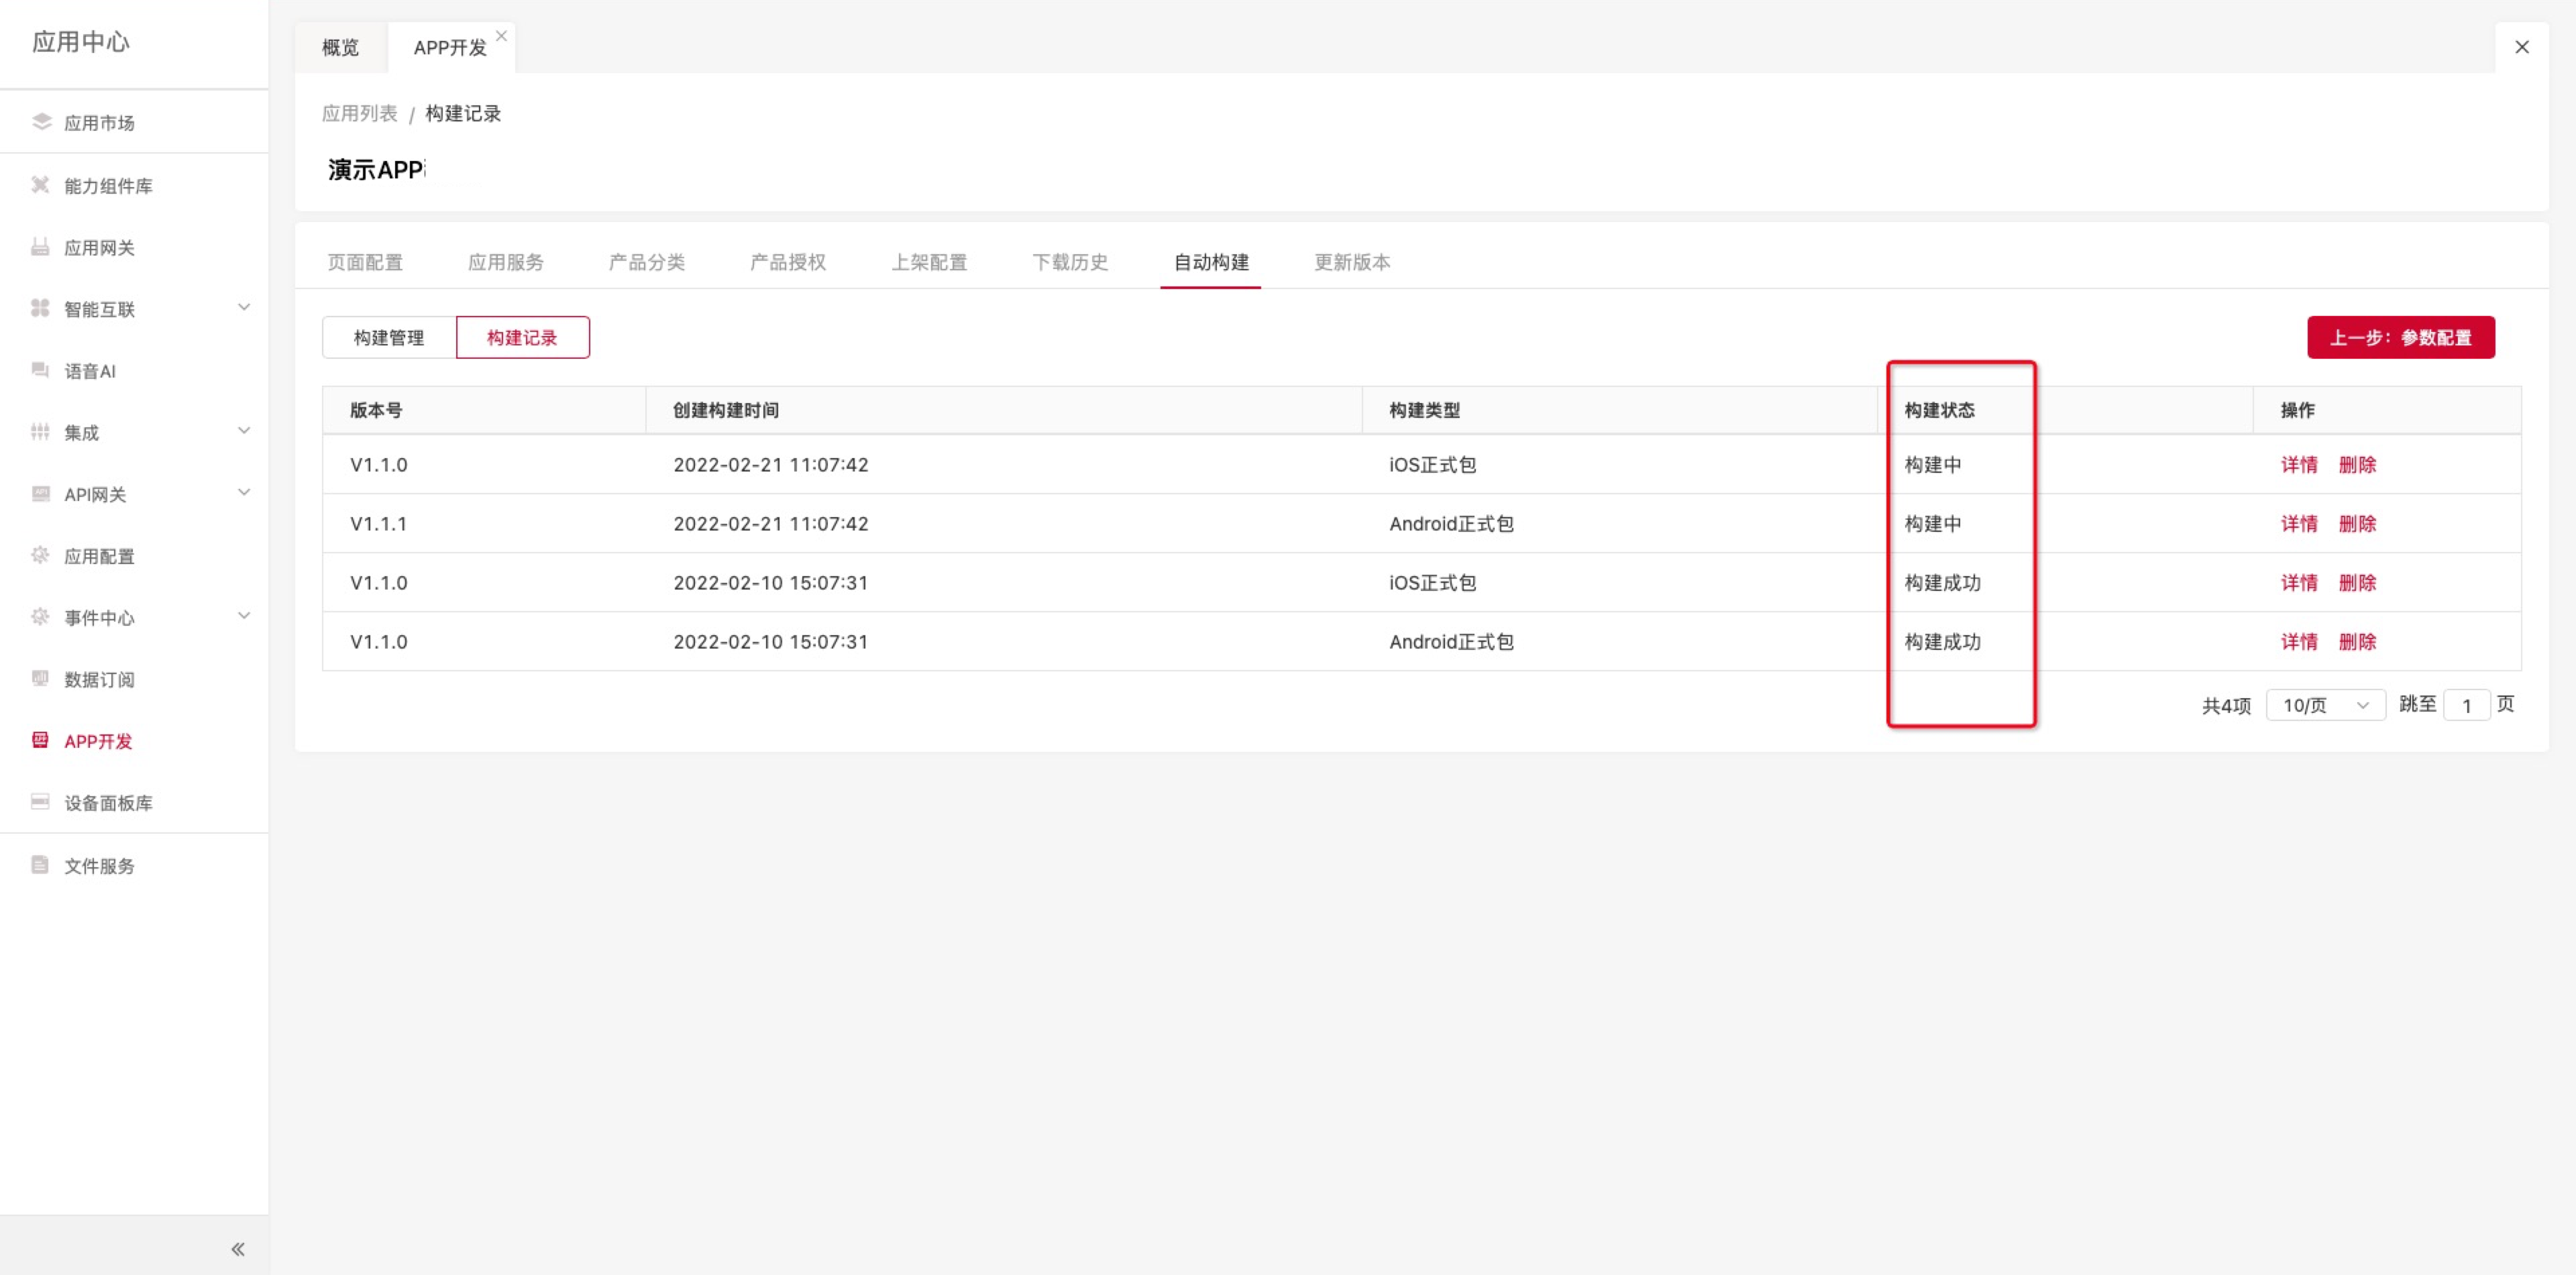Expand the 智能互联 sidebar menu
This screenshot has width=2576, height=1275.
[x=244, y=308]
